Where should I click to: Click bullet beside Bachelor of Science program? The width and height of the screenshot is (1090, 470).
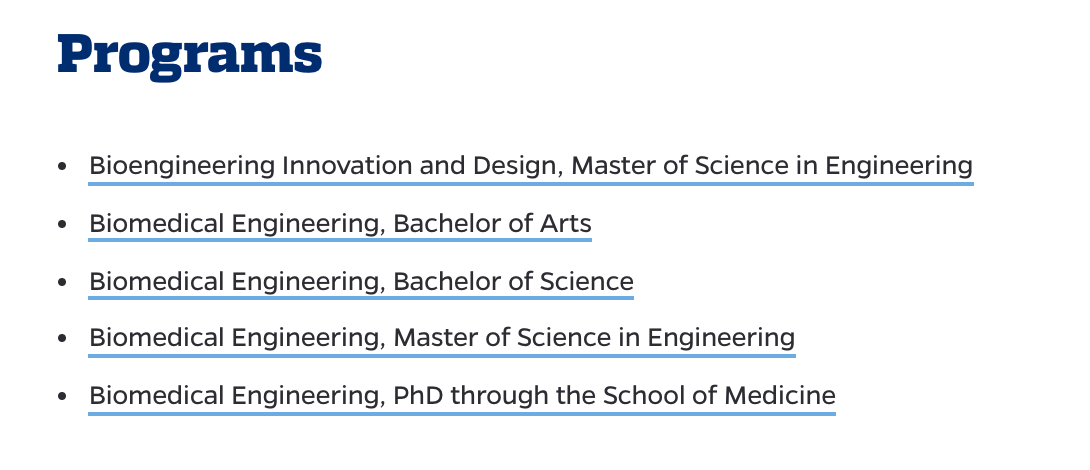(x=63, y=282)
